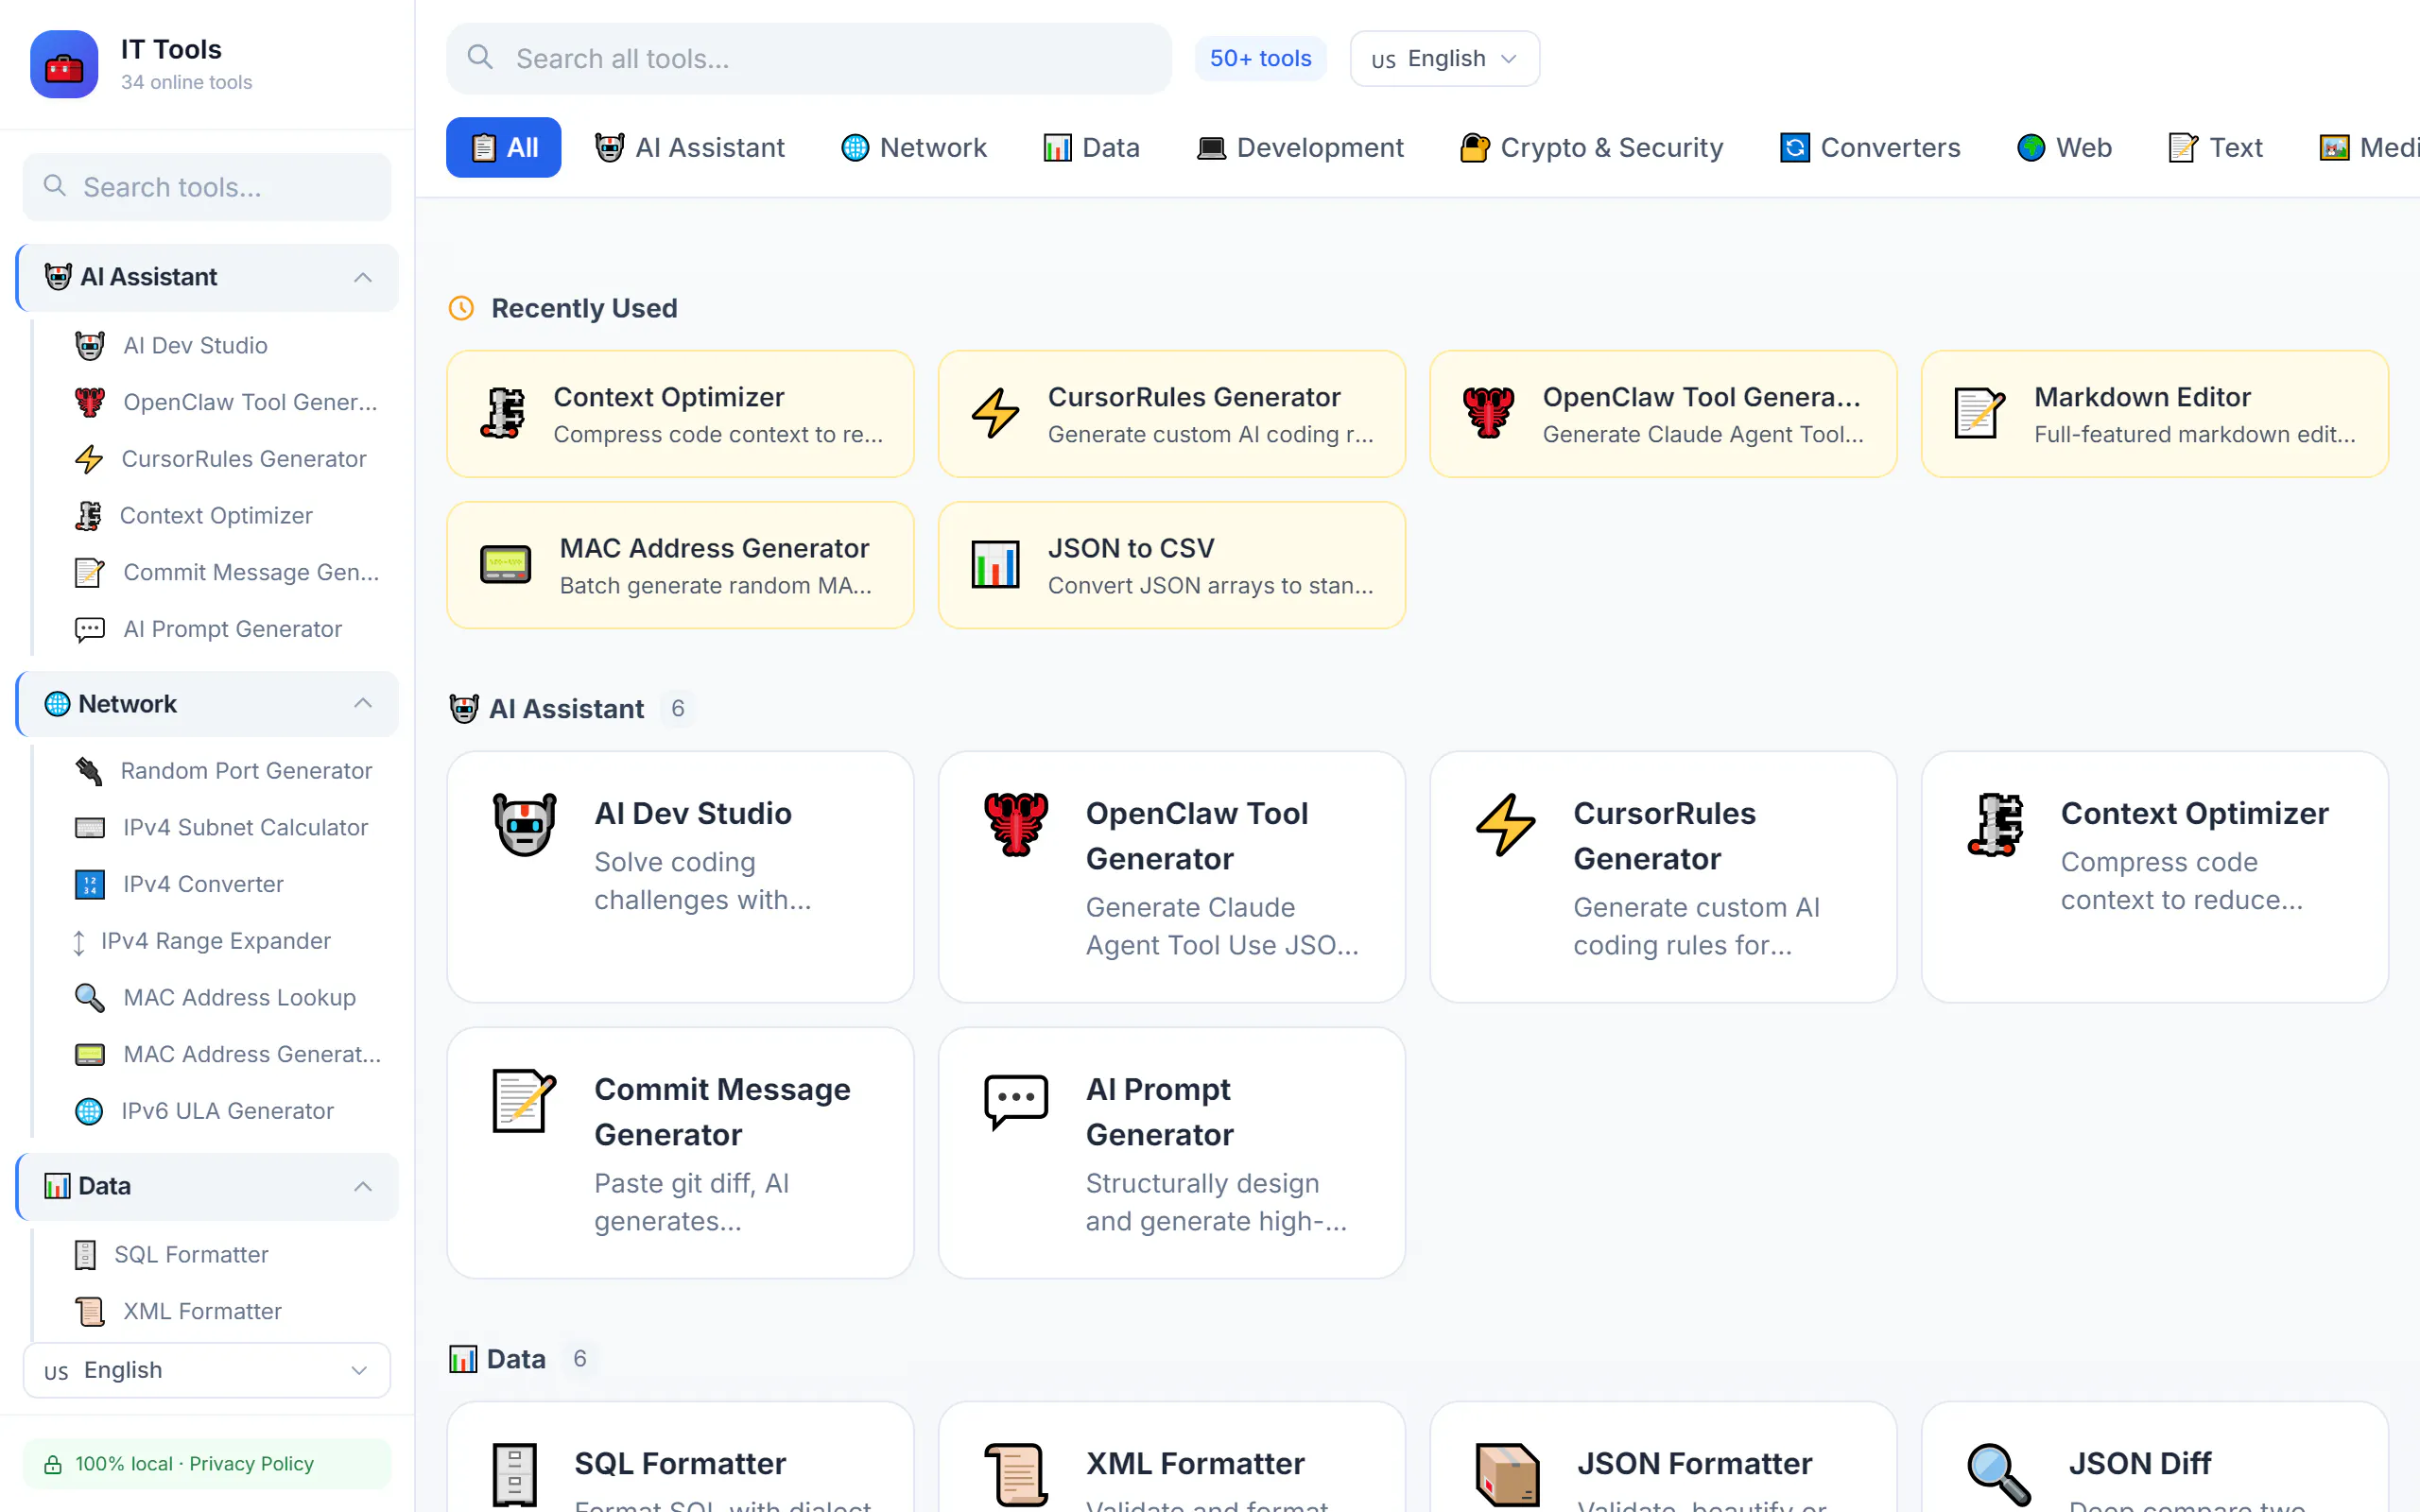Open the Context Optimizer card in AI Assistant
Viewport: 2420px width, 1512px height.
[x=2155, y=877]
